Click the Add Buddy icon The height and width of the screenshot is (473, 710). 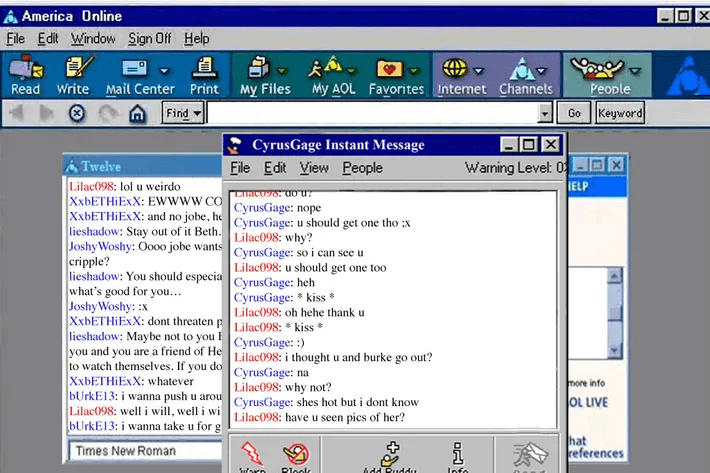[x=389, y=456]
